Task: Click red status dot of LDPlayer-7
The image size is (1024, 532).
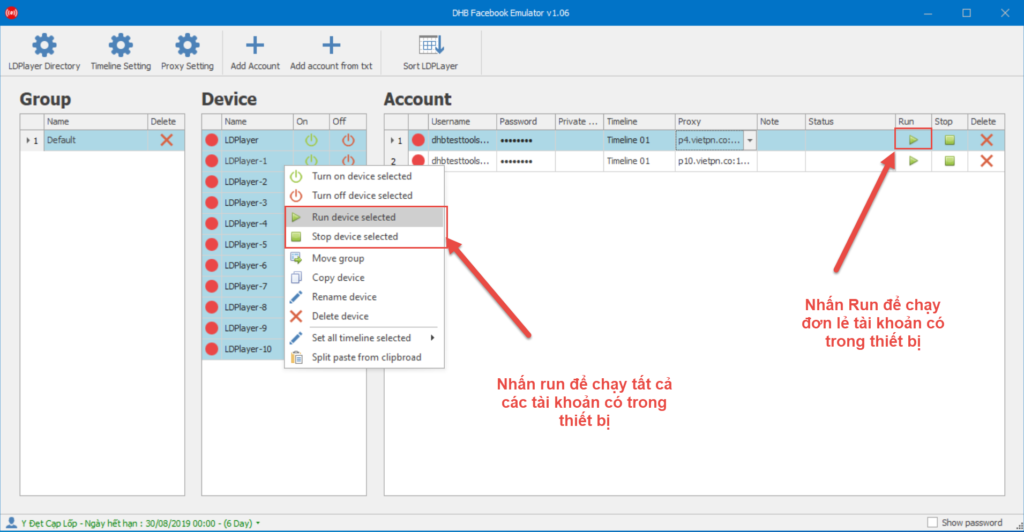Action: pyautogui.click(x=212, y=286)
